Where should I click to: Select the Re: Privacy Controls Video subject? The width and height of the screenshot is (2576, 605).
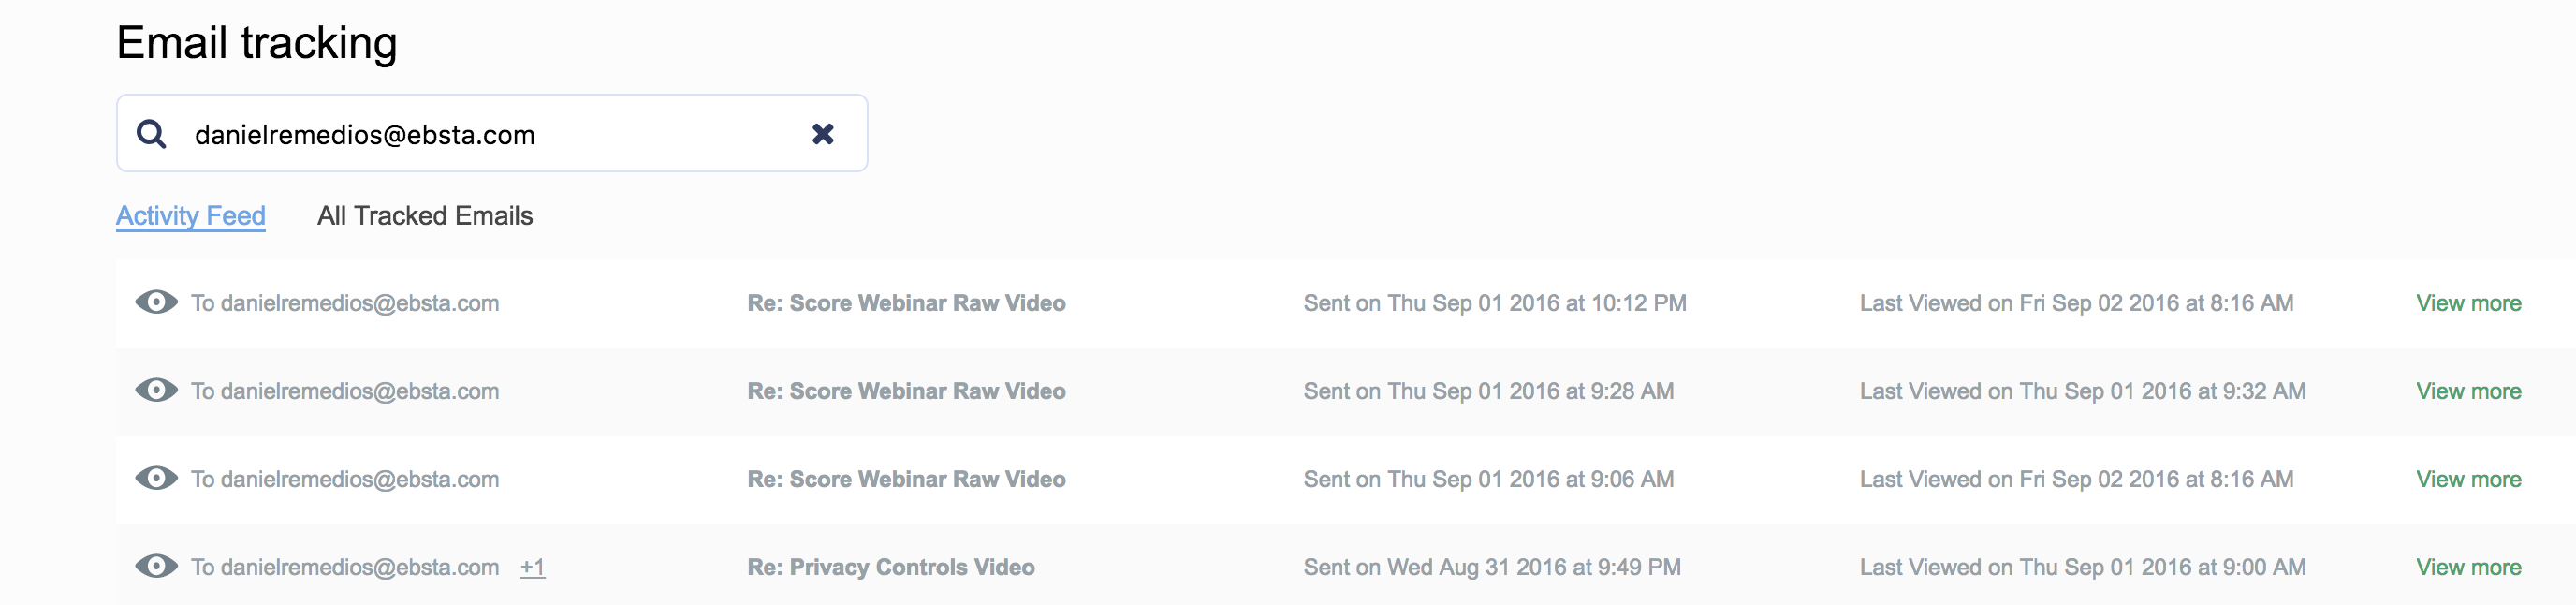tap(891, 567)
